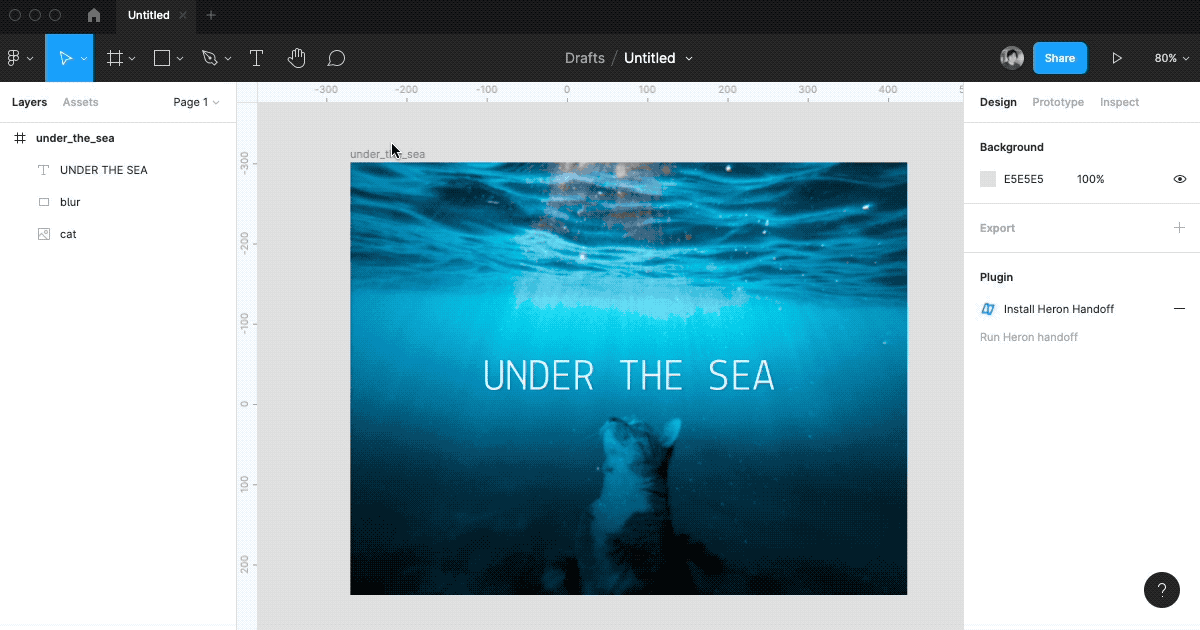The image size is (1200, 630).
Task: Toggle background visibility eye icon
Action: point(1179,179)
